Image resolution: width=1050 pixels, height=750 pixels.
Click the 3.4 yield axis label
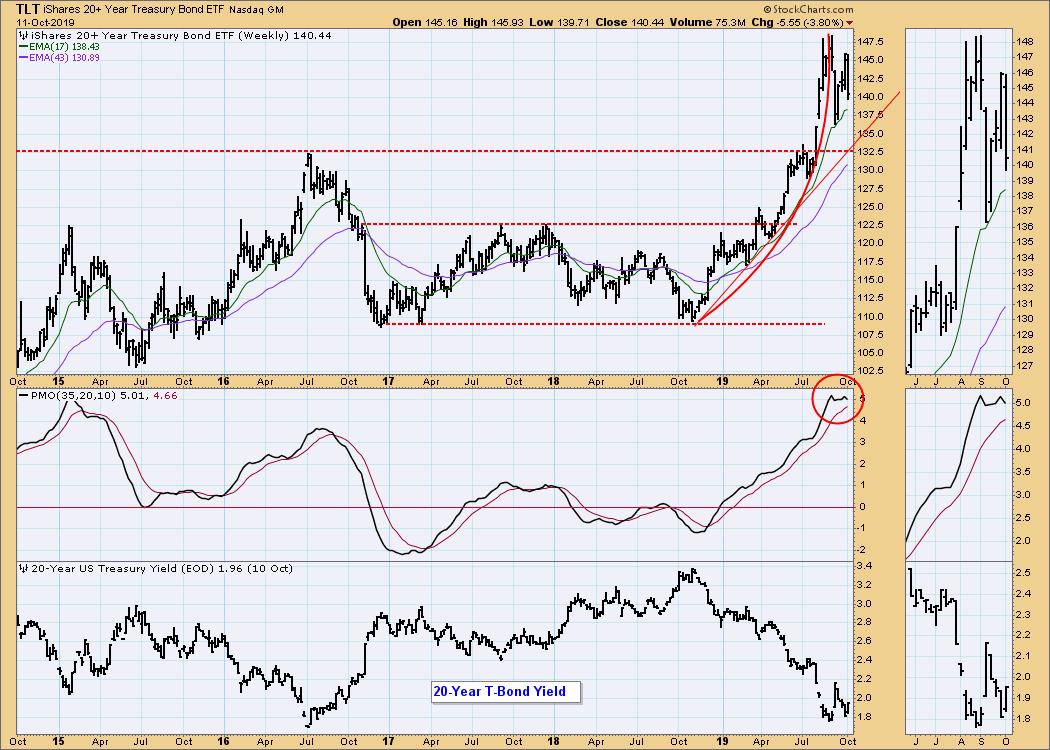point(865,566)
